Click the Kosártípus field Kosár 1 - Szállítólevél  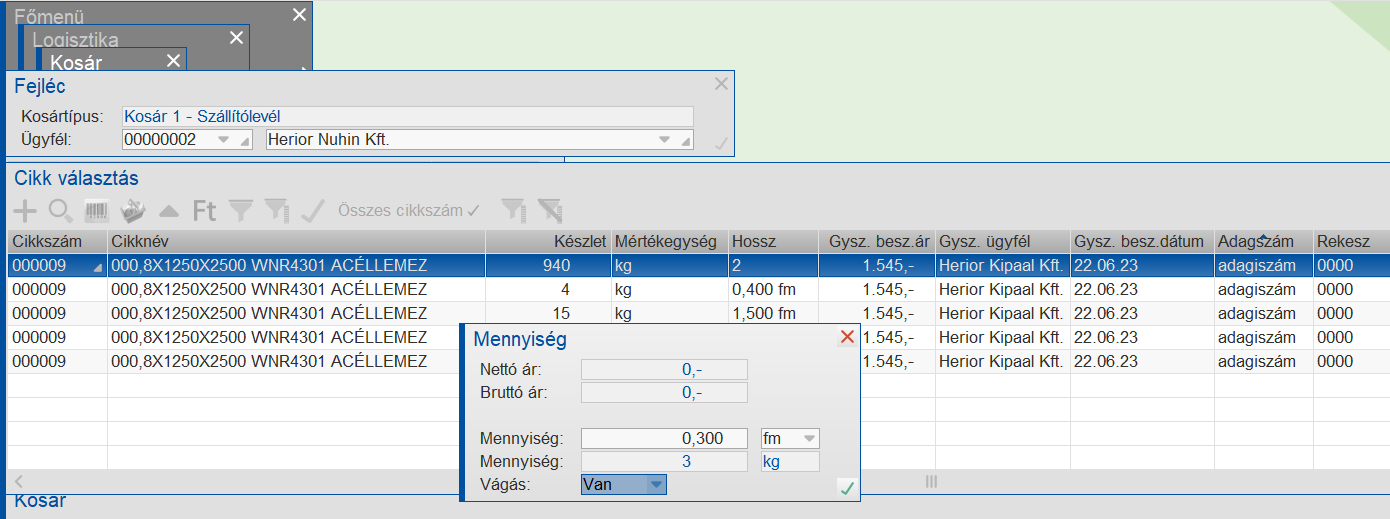407,116
